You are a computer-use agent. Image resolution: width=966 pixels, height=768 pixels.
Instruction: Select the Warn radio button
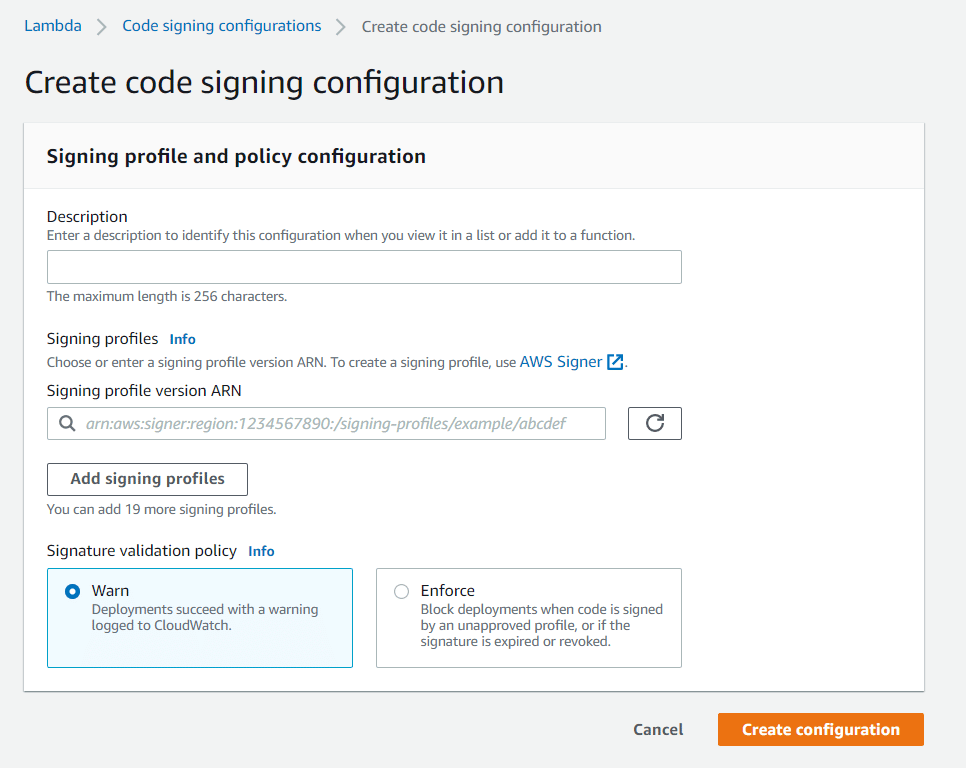pyautogui.click(x=73, y=591)
